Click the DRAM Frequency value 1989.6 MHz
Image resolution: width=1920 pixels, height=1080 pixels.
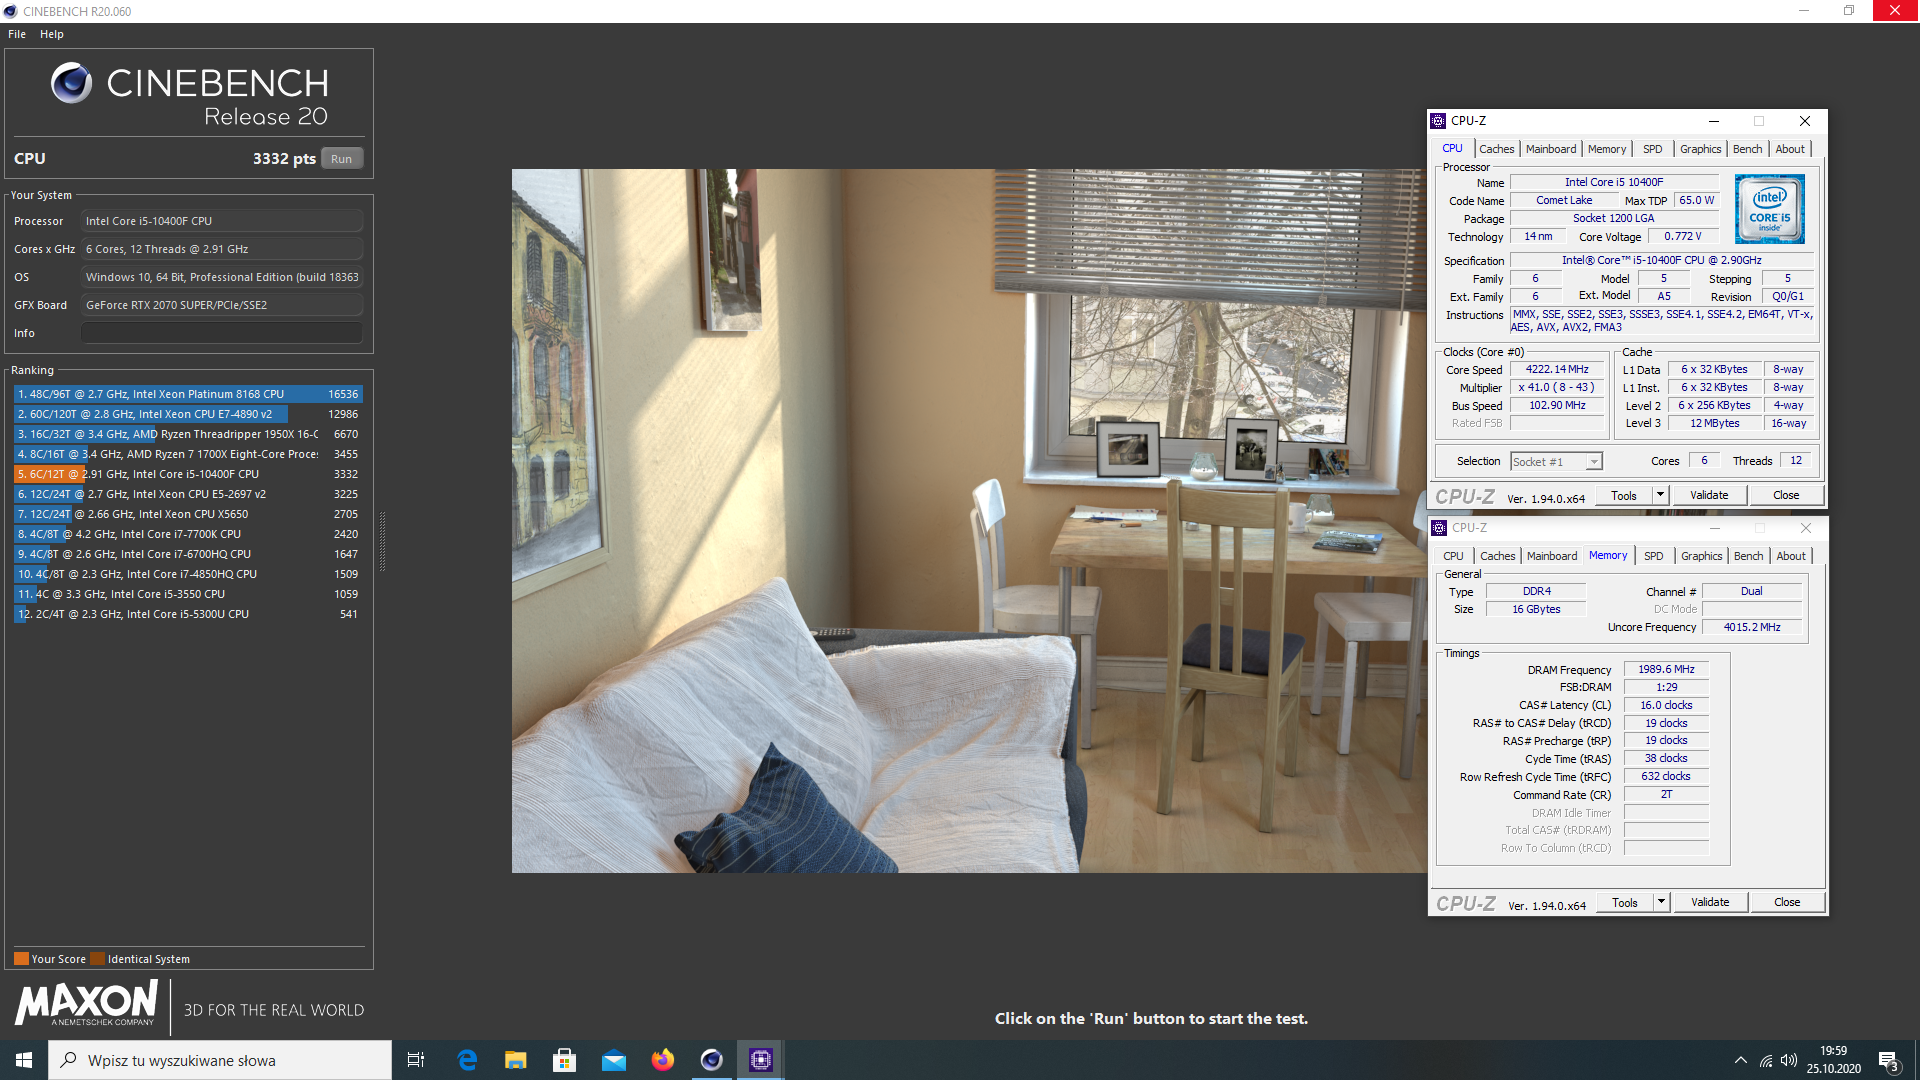pyautogui.click(x=1666, y=670)
